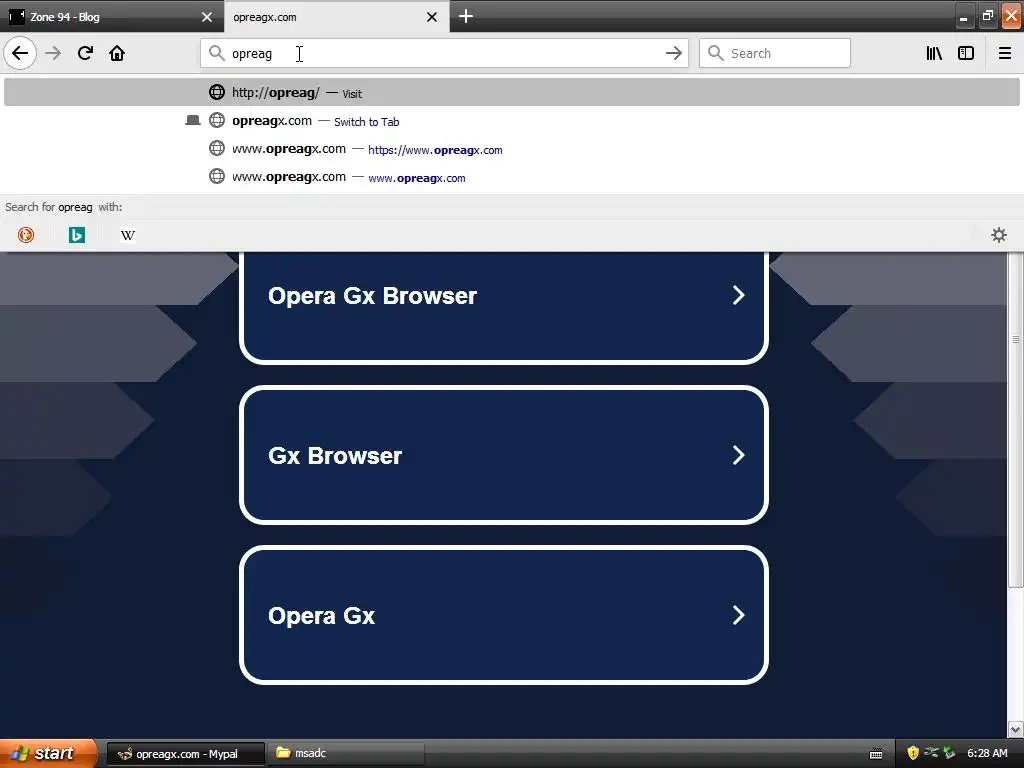Open the msadc folder taskbar button

point(346,754)
